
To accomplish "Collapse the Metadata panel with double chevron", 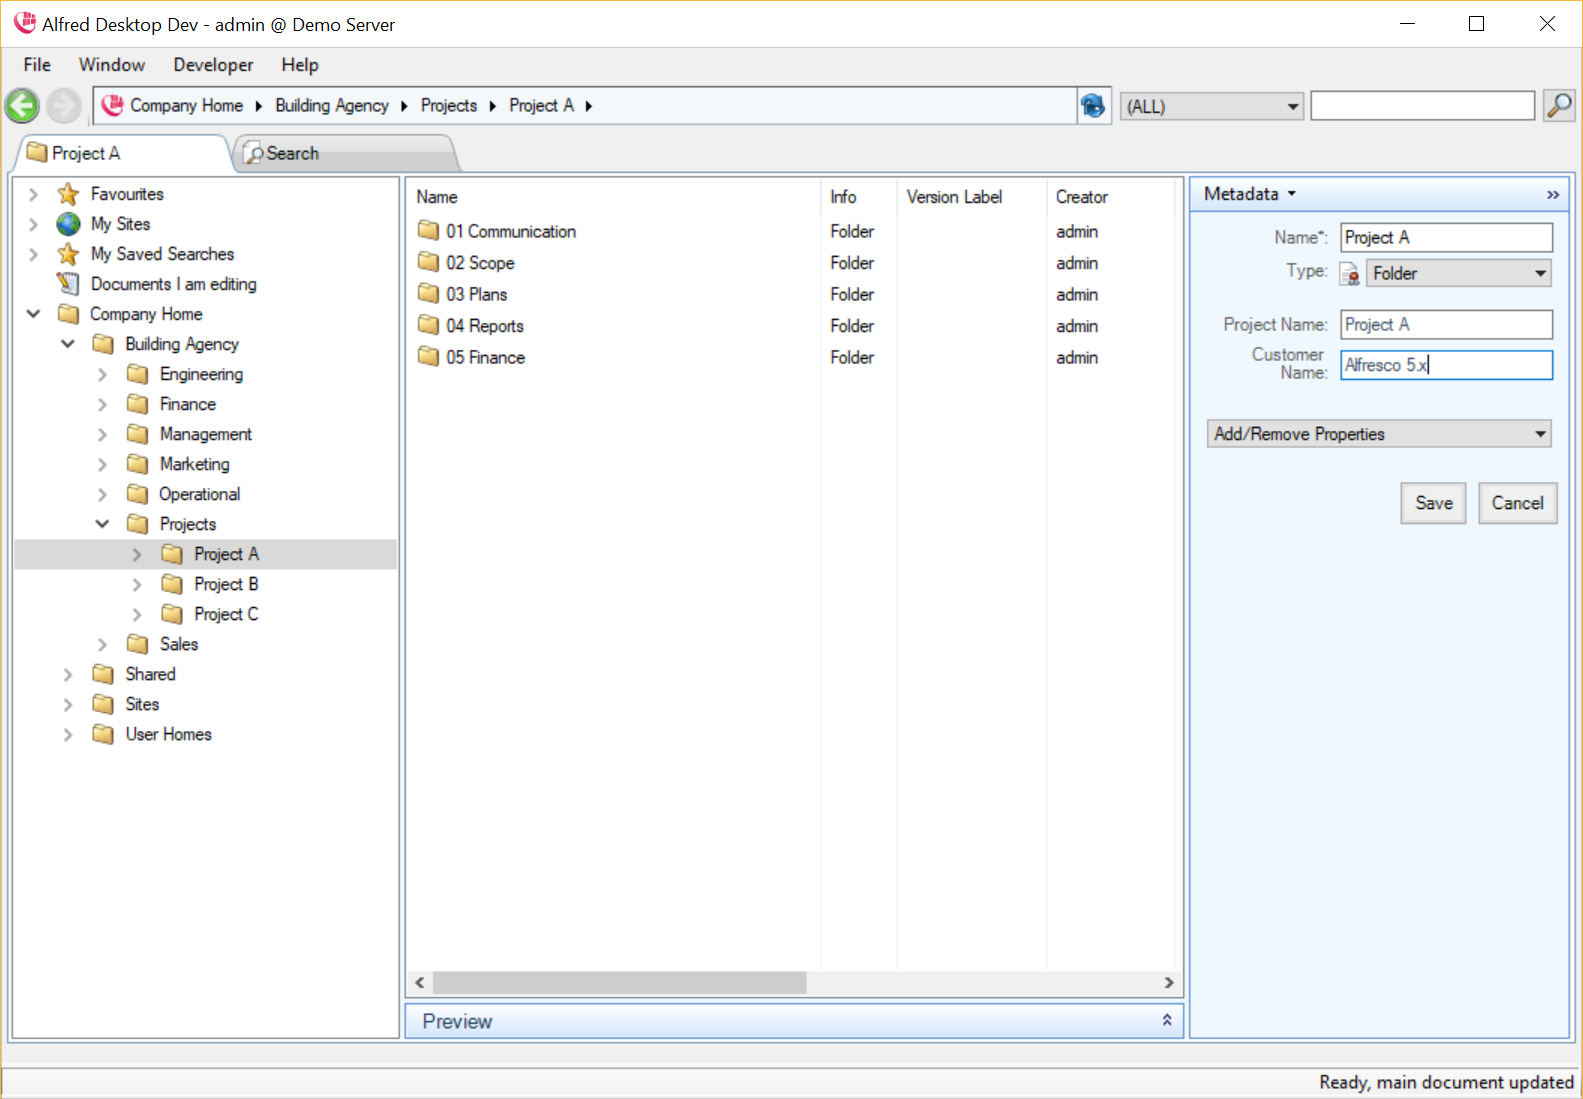I will coord(1552,195).
